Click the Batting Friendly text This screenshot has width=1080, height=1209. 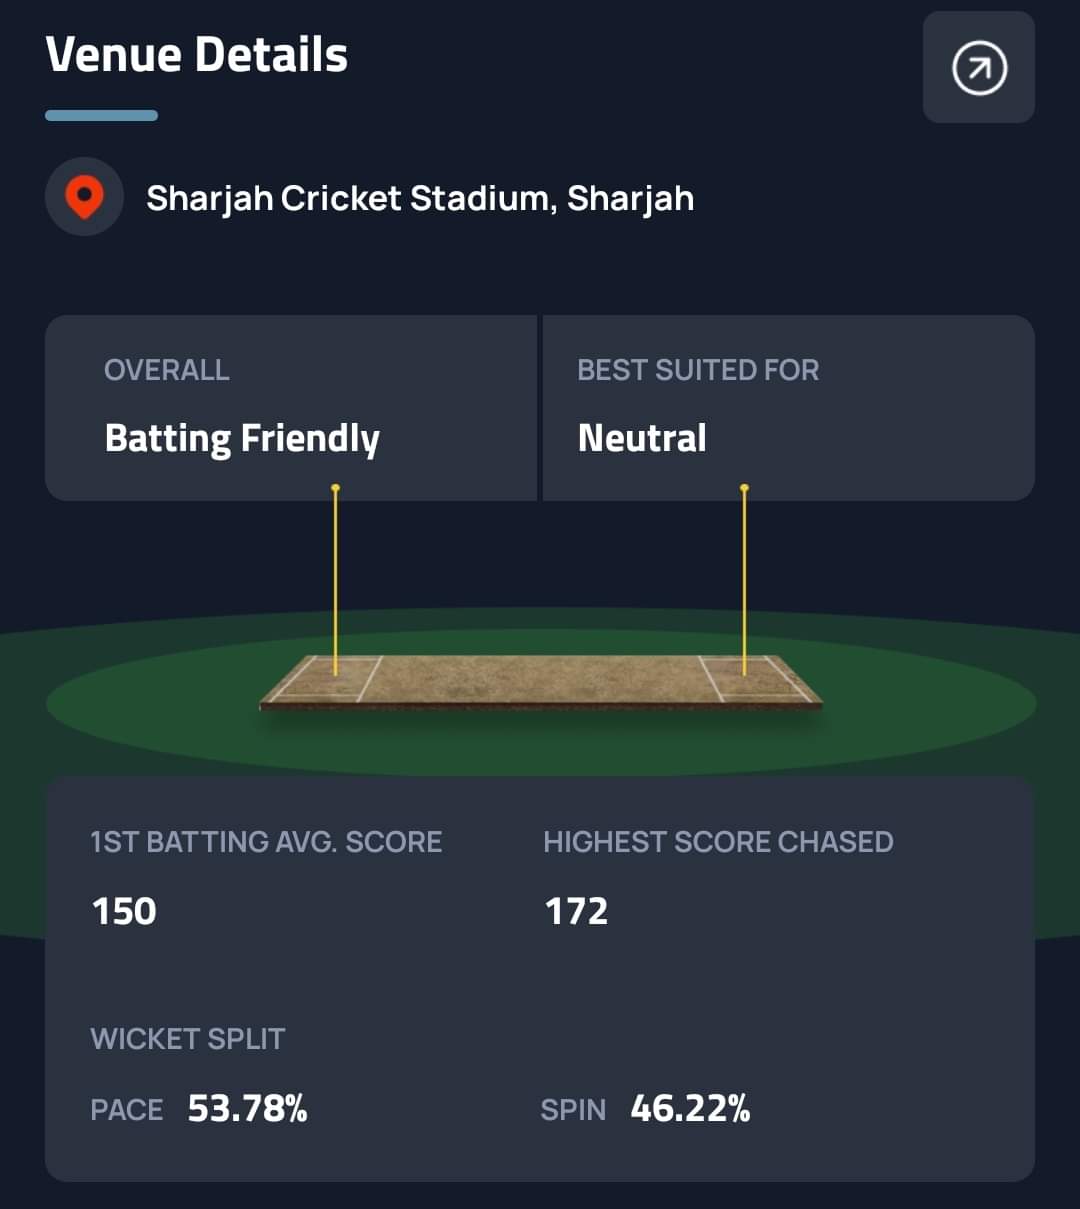coord(242,438)
